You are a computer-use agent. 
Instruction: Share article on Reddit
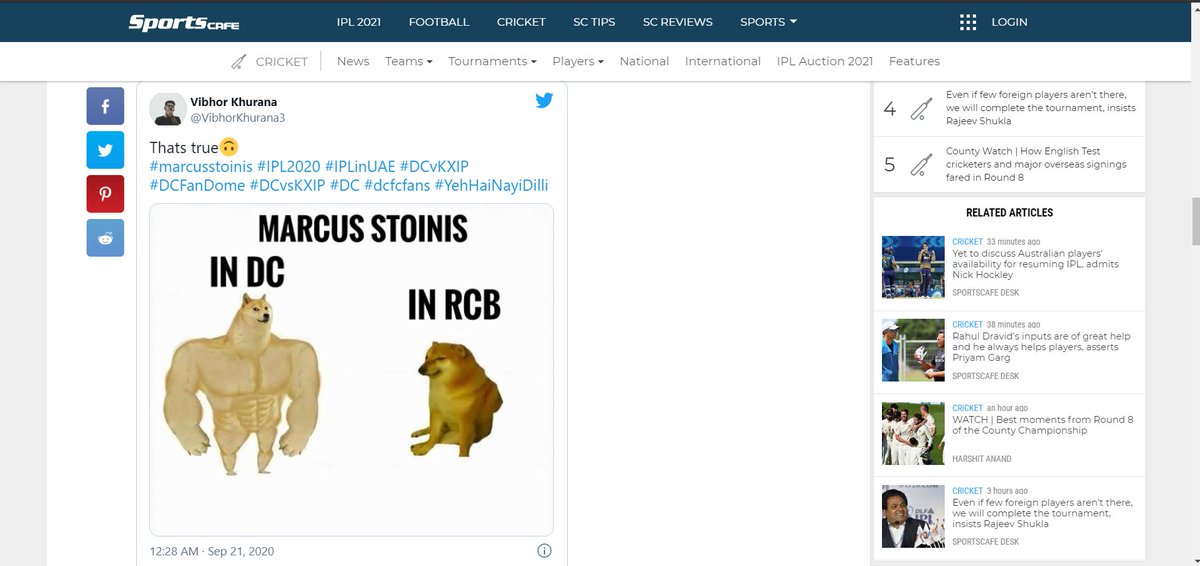(105, 237)
